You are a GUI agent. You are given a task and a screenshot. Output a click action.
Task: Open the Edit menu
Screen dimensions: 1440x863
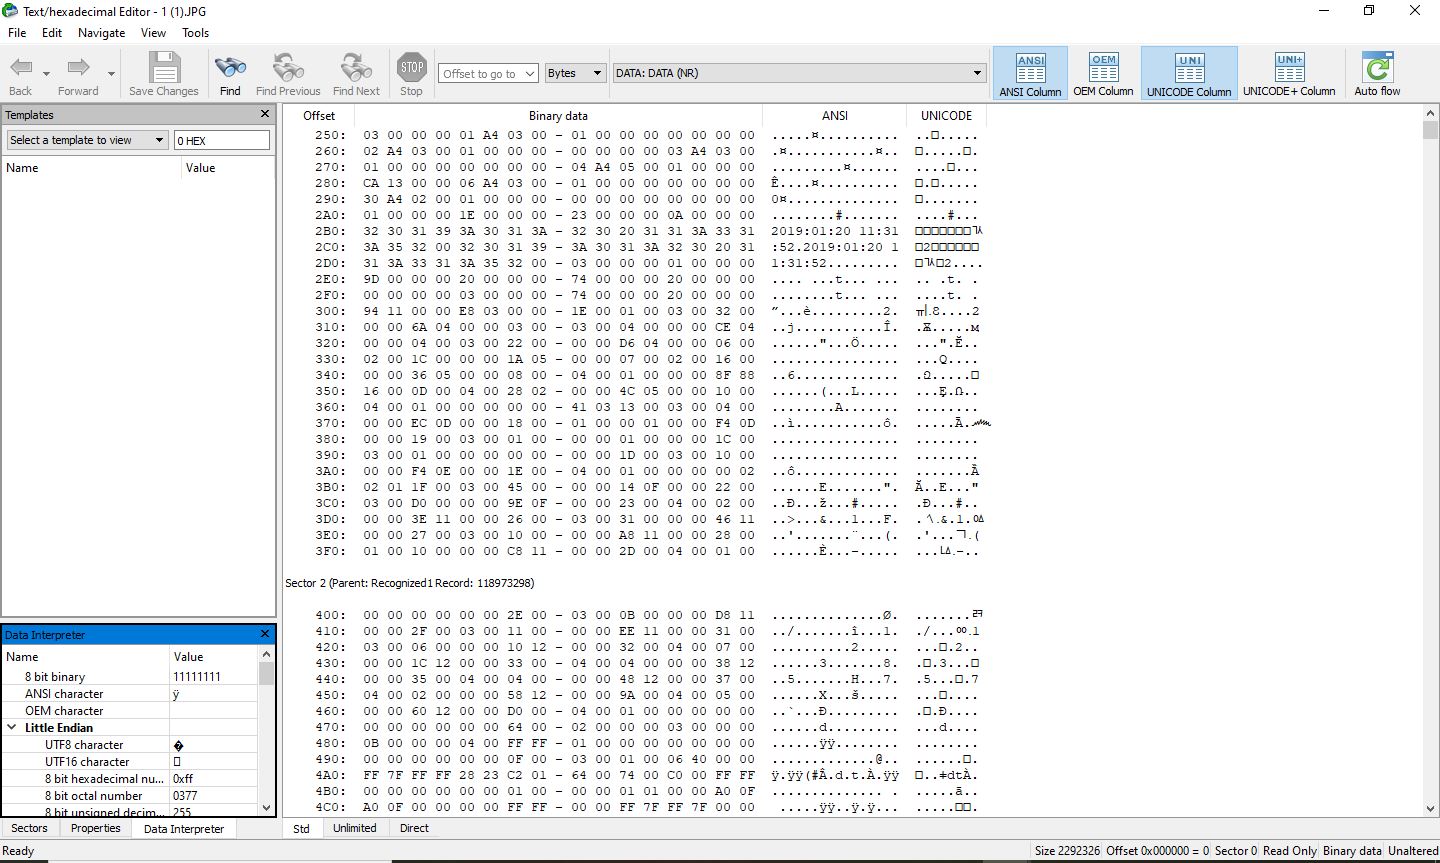coord(52,32)
